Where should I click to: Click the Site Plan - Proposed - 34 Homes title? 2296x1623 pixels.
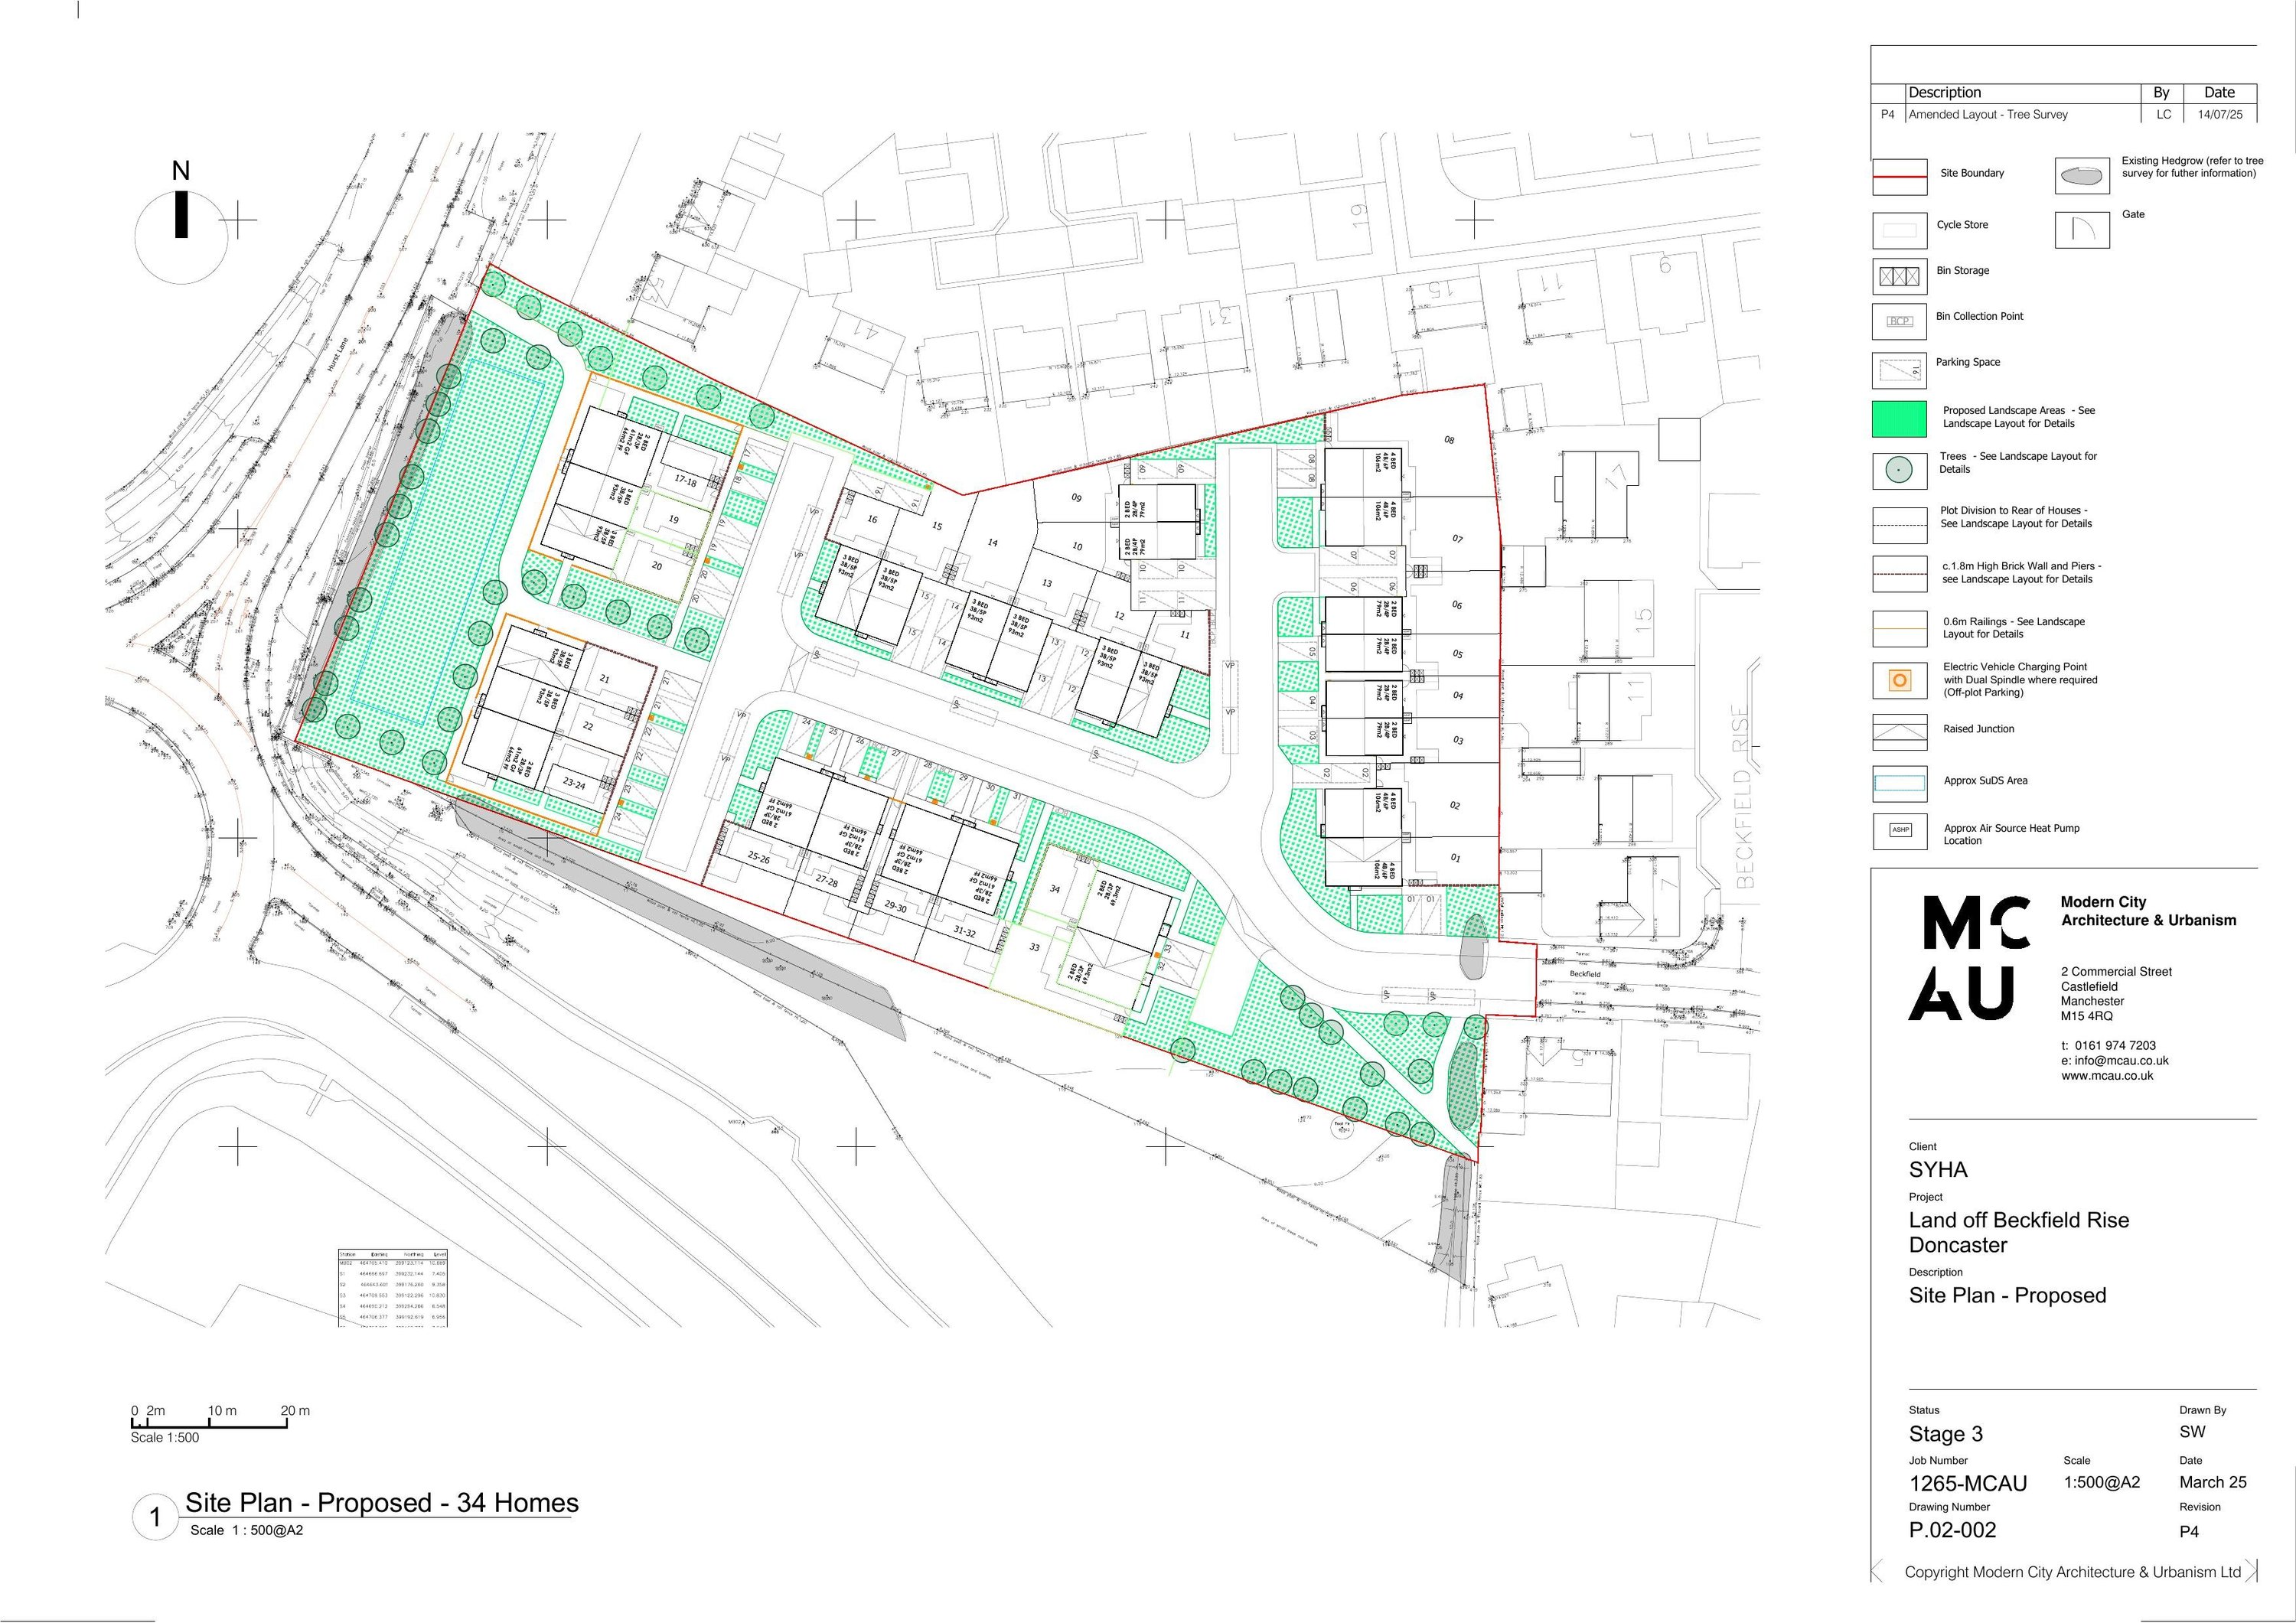381,1503
